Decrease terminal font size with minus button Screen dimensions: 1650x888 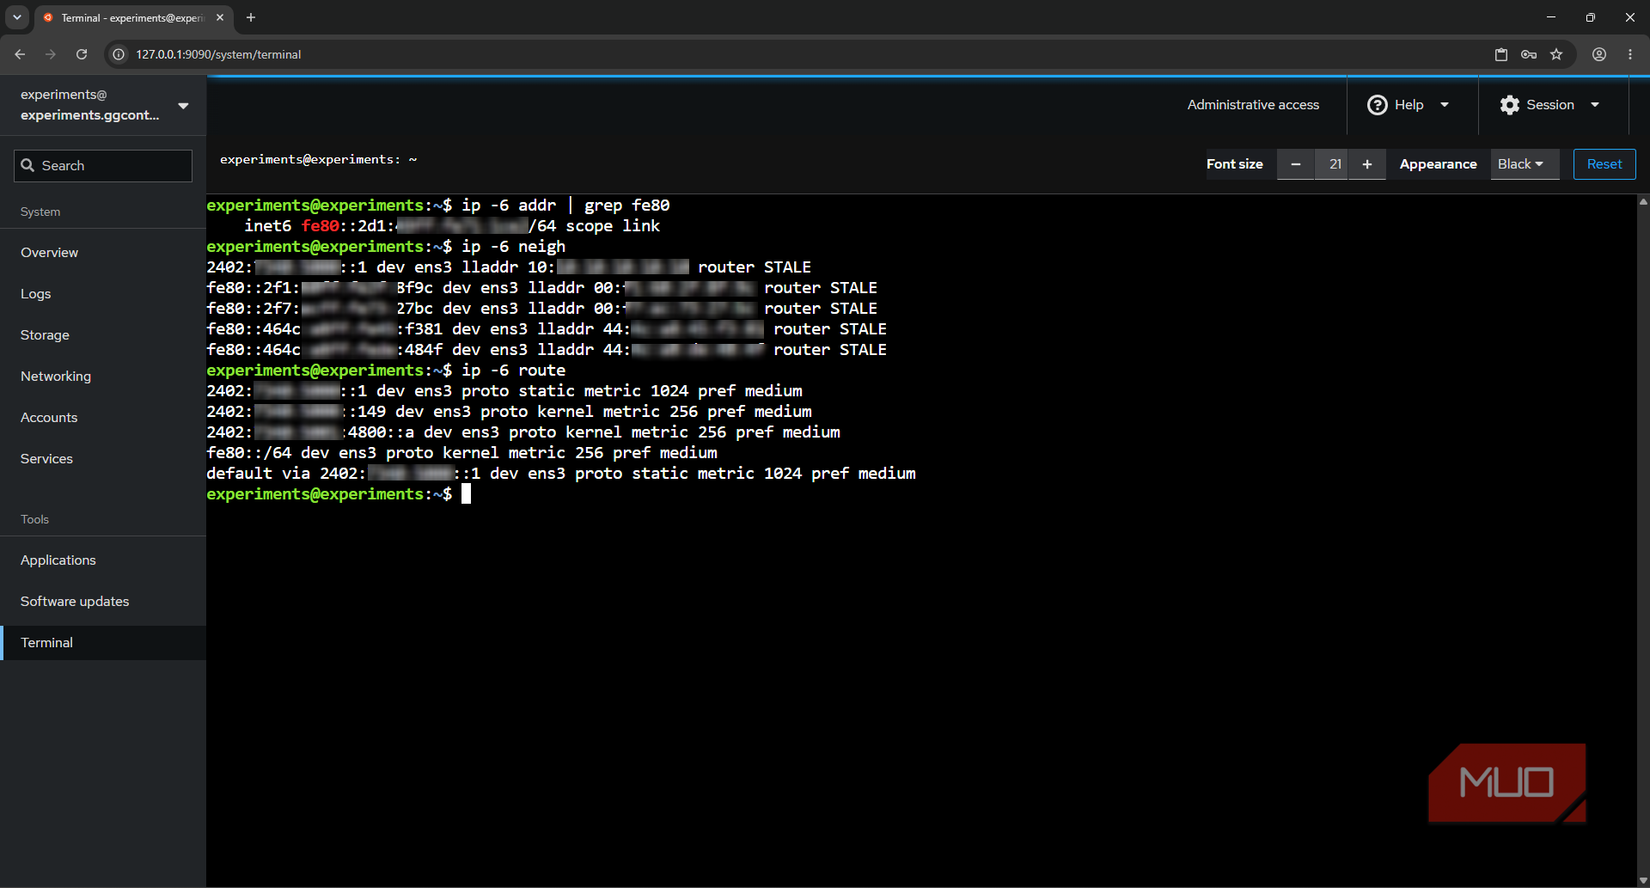point(1296,164)
